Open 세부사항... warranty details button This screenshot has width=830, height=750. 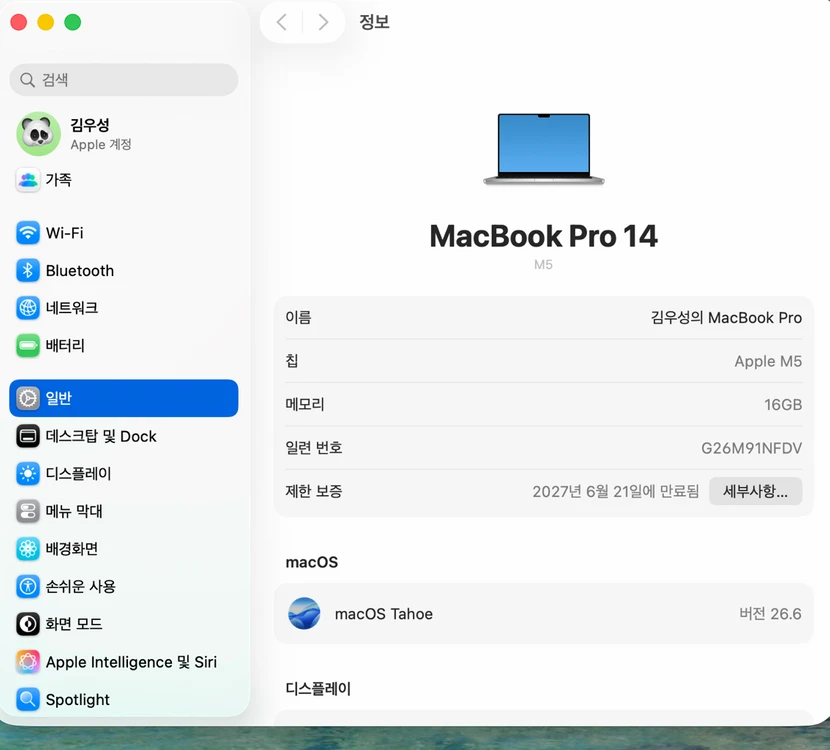coord(755,491)
